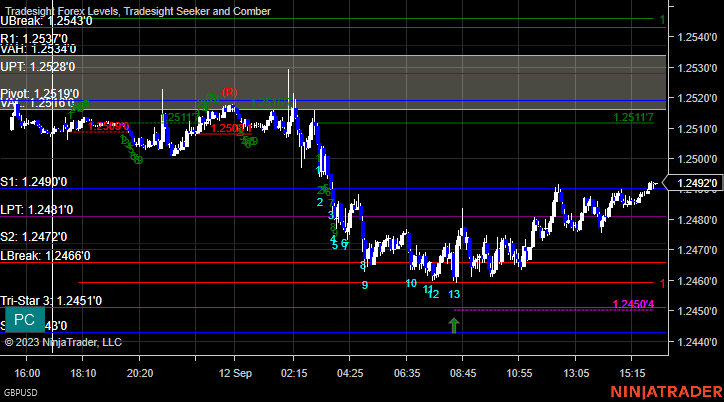Click the red 1.2509'0 level label
Viewport: 724px width, 402px height.
tap(108, 126)
